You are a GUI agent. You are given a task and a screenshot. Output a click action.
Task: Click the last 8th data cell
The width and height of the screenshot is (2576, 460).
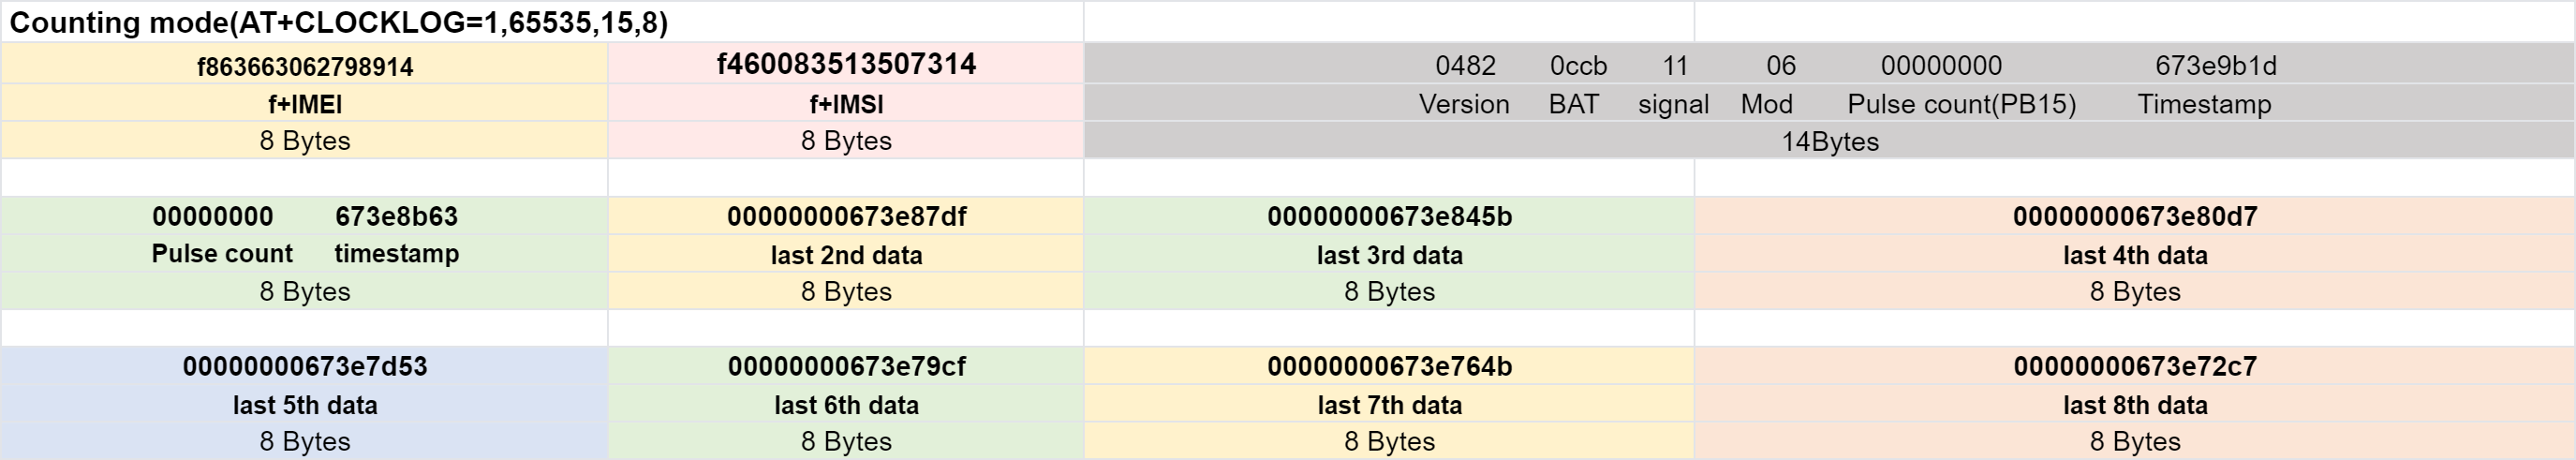click(x=2135, y=404)
